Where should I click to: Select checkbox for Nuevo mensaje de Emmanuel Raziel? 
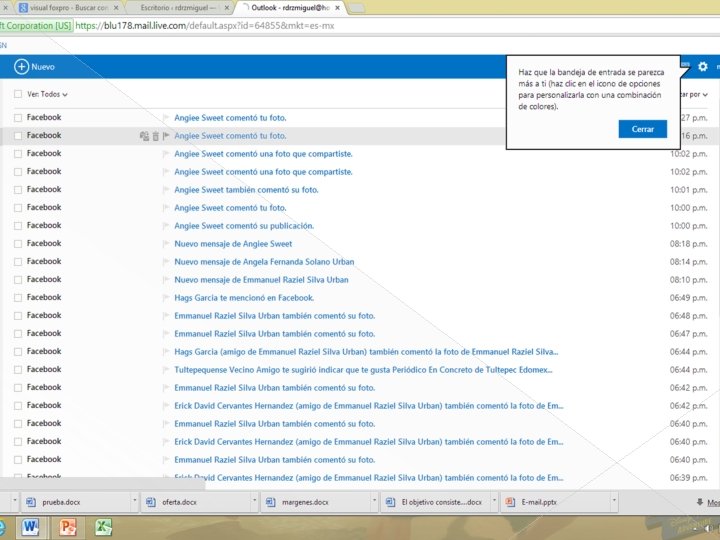[x=18, y=280]
